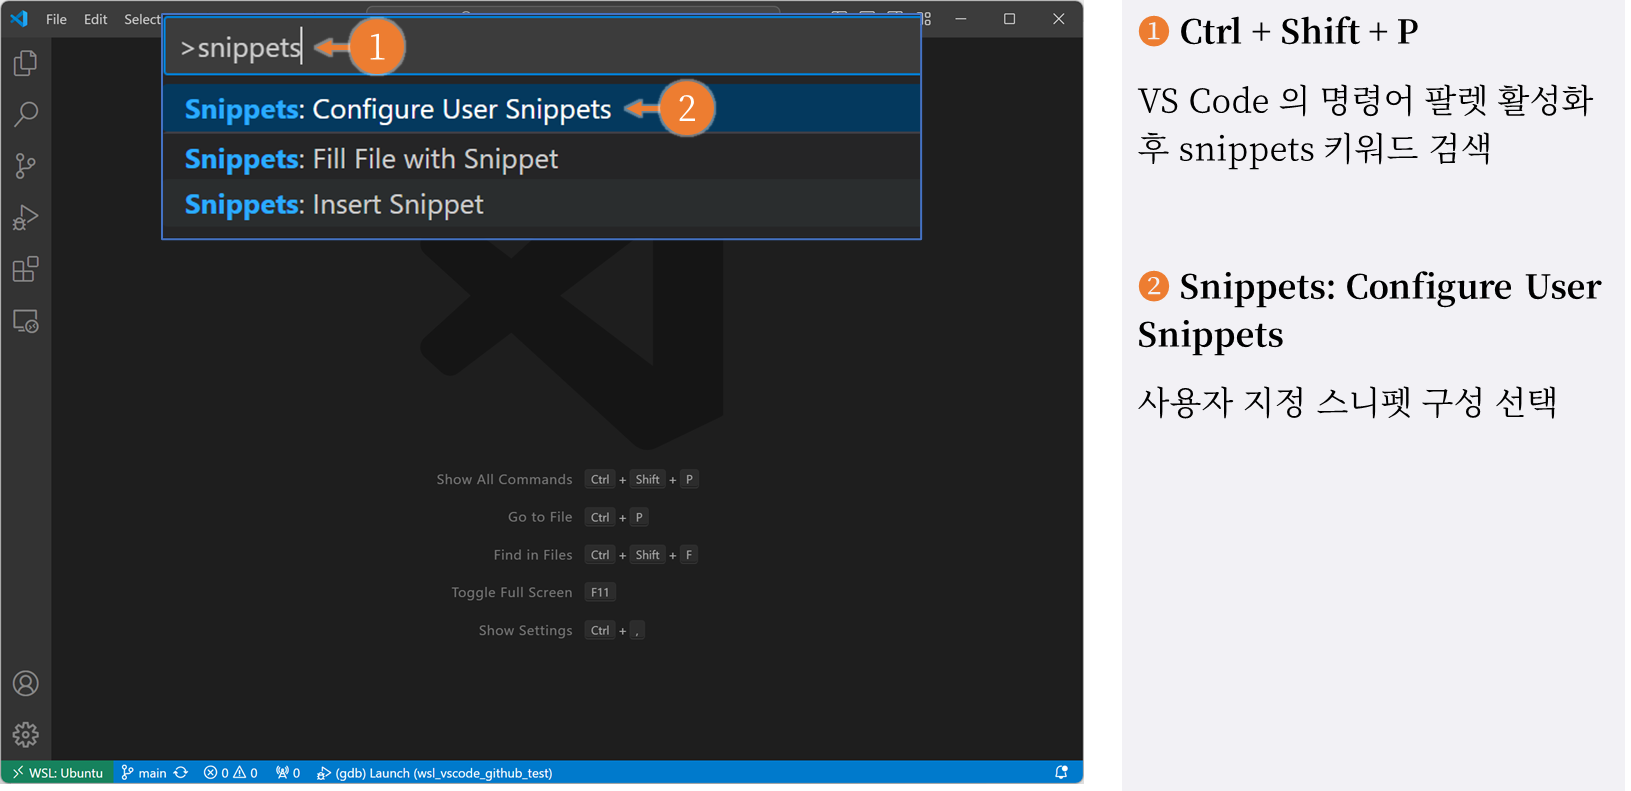Open the Selection menu

click(x=142, y=19)
